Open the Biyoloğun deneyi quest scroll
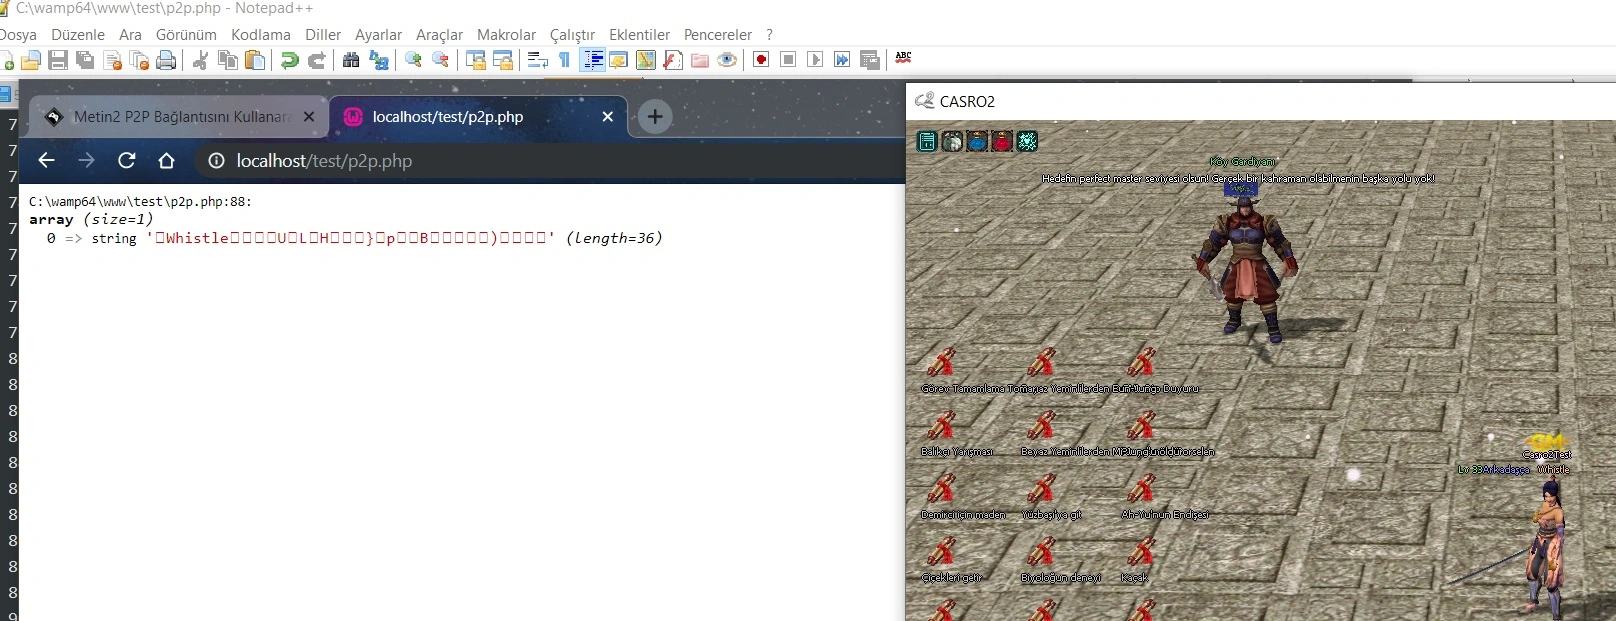Viewport: 1616px width, 621px height. coord(1040,551)
